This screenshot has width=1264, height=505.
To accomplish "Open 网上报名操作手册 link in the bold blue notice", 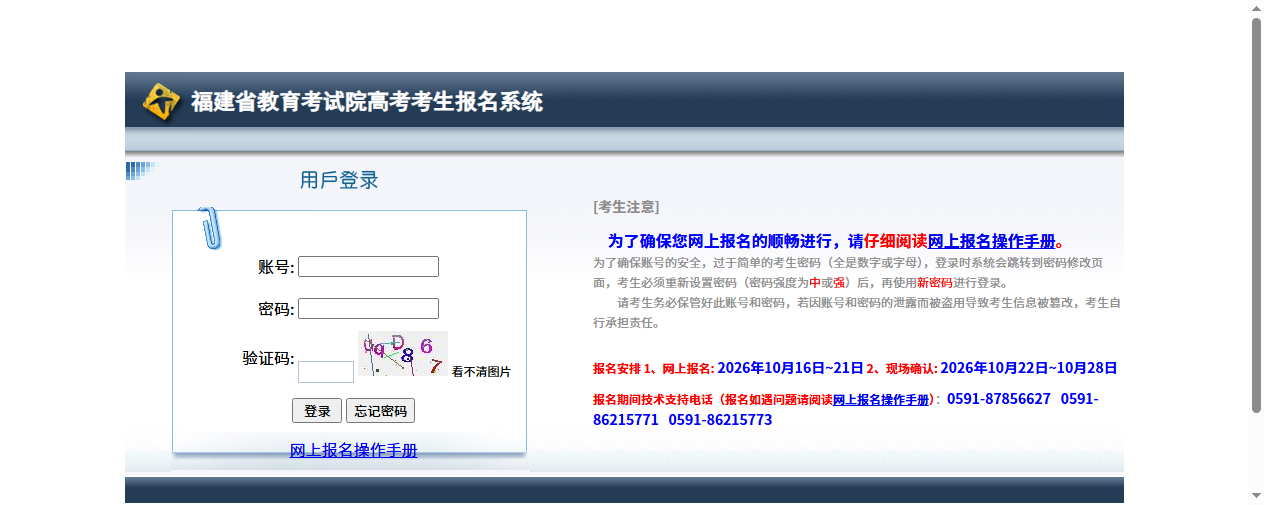I will pos(991,241).
